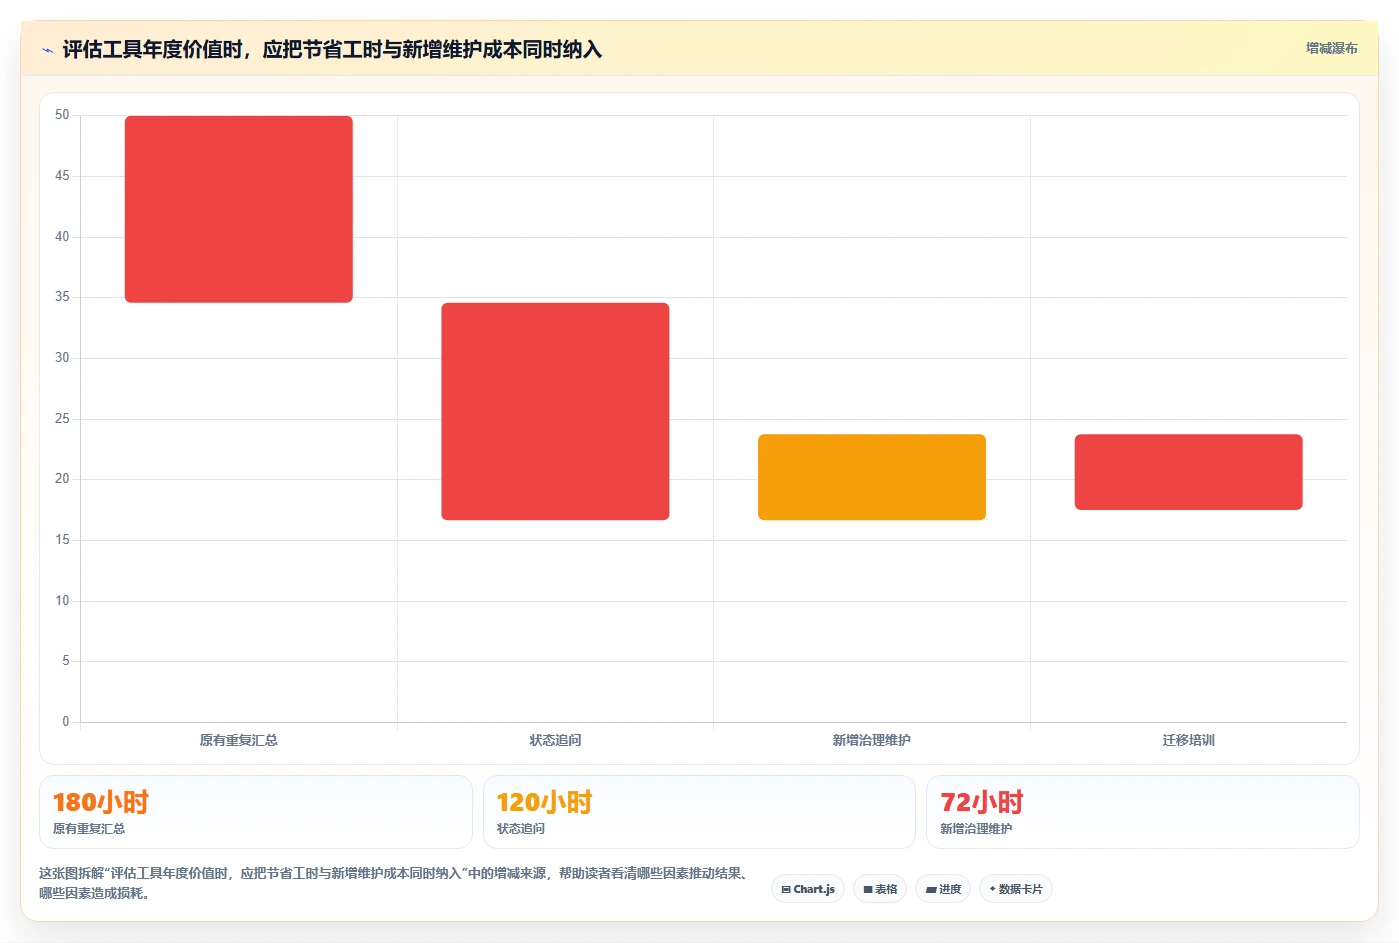Click the 表格 tag
The image size is (1399, 943).
click(x=880, y=889)
